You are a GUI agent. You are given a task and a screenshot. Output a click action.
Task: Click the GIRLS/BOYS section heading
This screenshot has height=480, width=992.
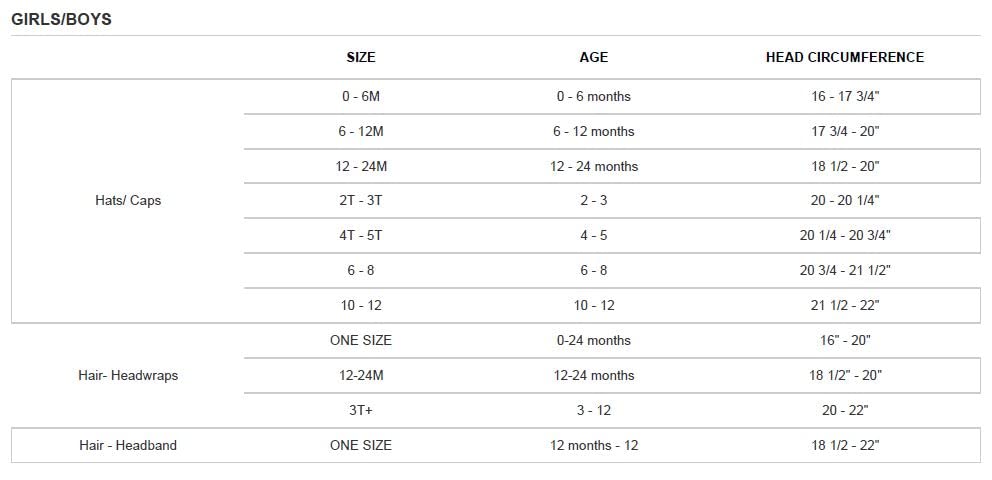(x=61, y=20)
